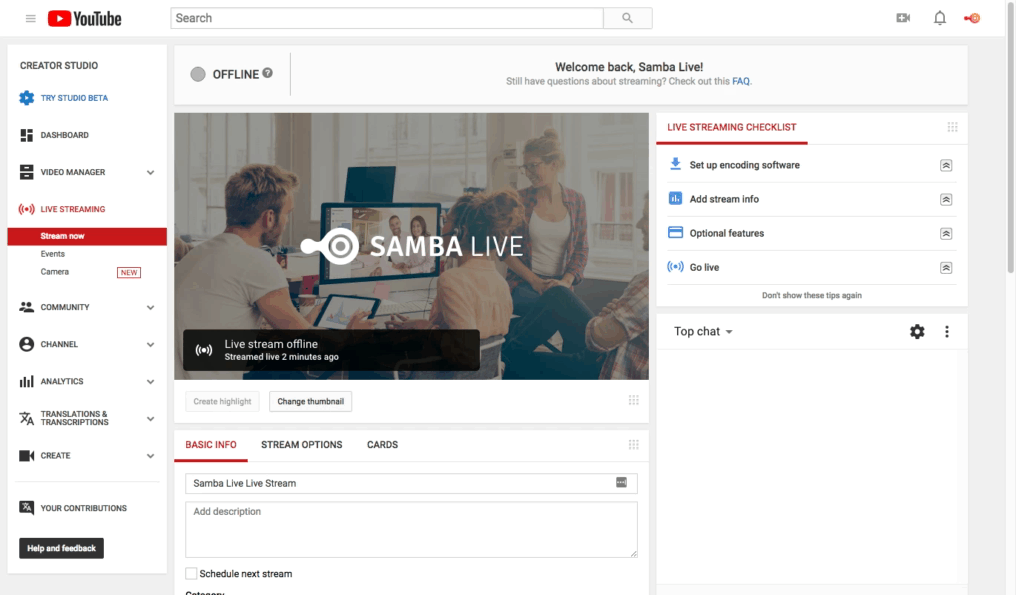Image resolution: width=1016 pixels, height=595 pixels.
Task: Open the hamburger guide menu
Action: click(x=30, y=18)
